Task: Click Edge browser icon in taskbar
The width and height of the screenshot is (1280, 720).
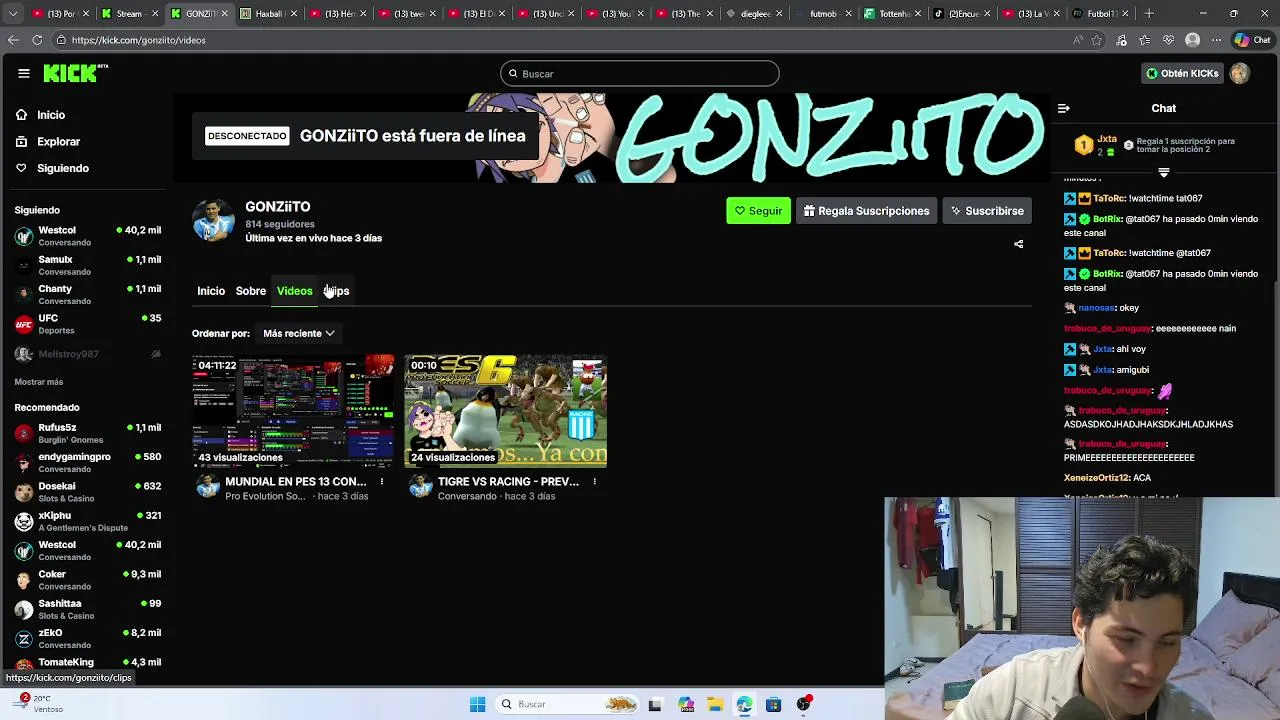Action: pyautogui.click(x=744, y=704)
